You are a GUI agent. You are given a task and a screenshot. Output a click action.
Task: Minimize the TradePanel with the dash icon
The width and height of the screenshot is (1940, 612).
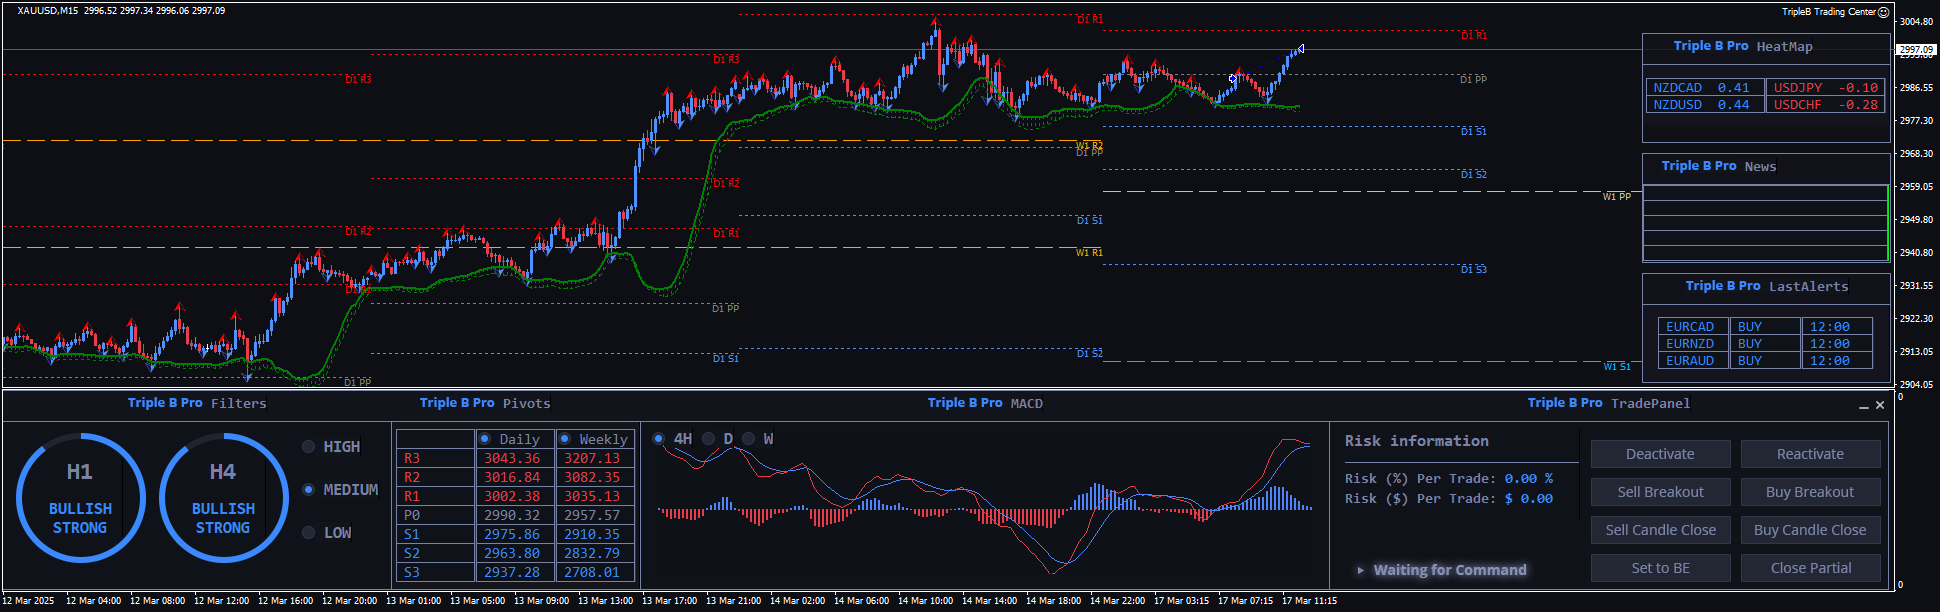(1864, 406)
